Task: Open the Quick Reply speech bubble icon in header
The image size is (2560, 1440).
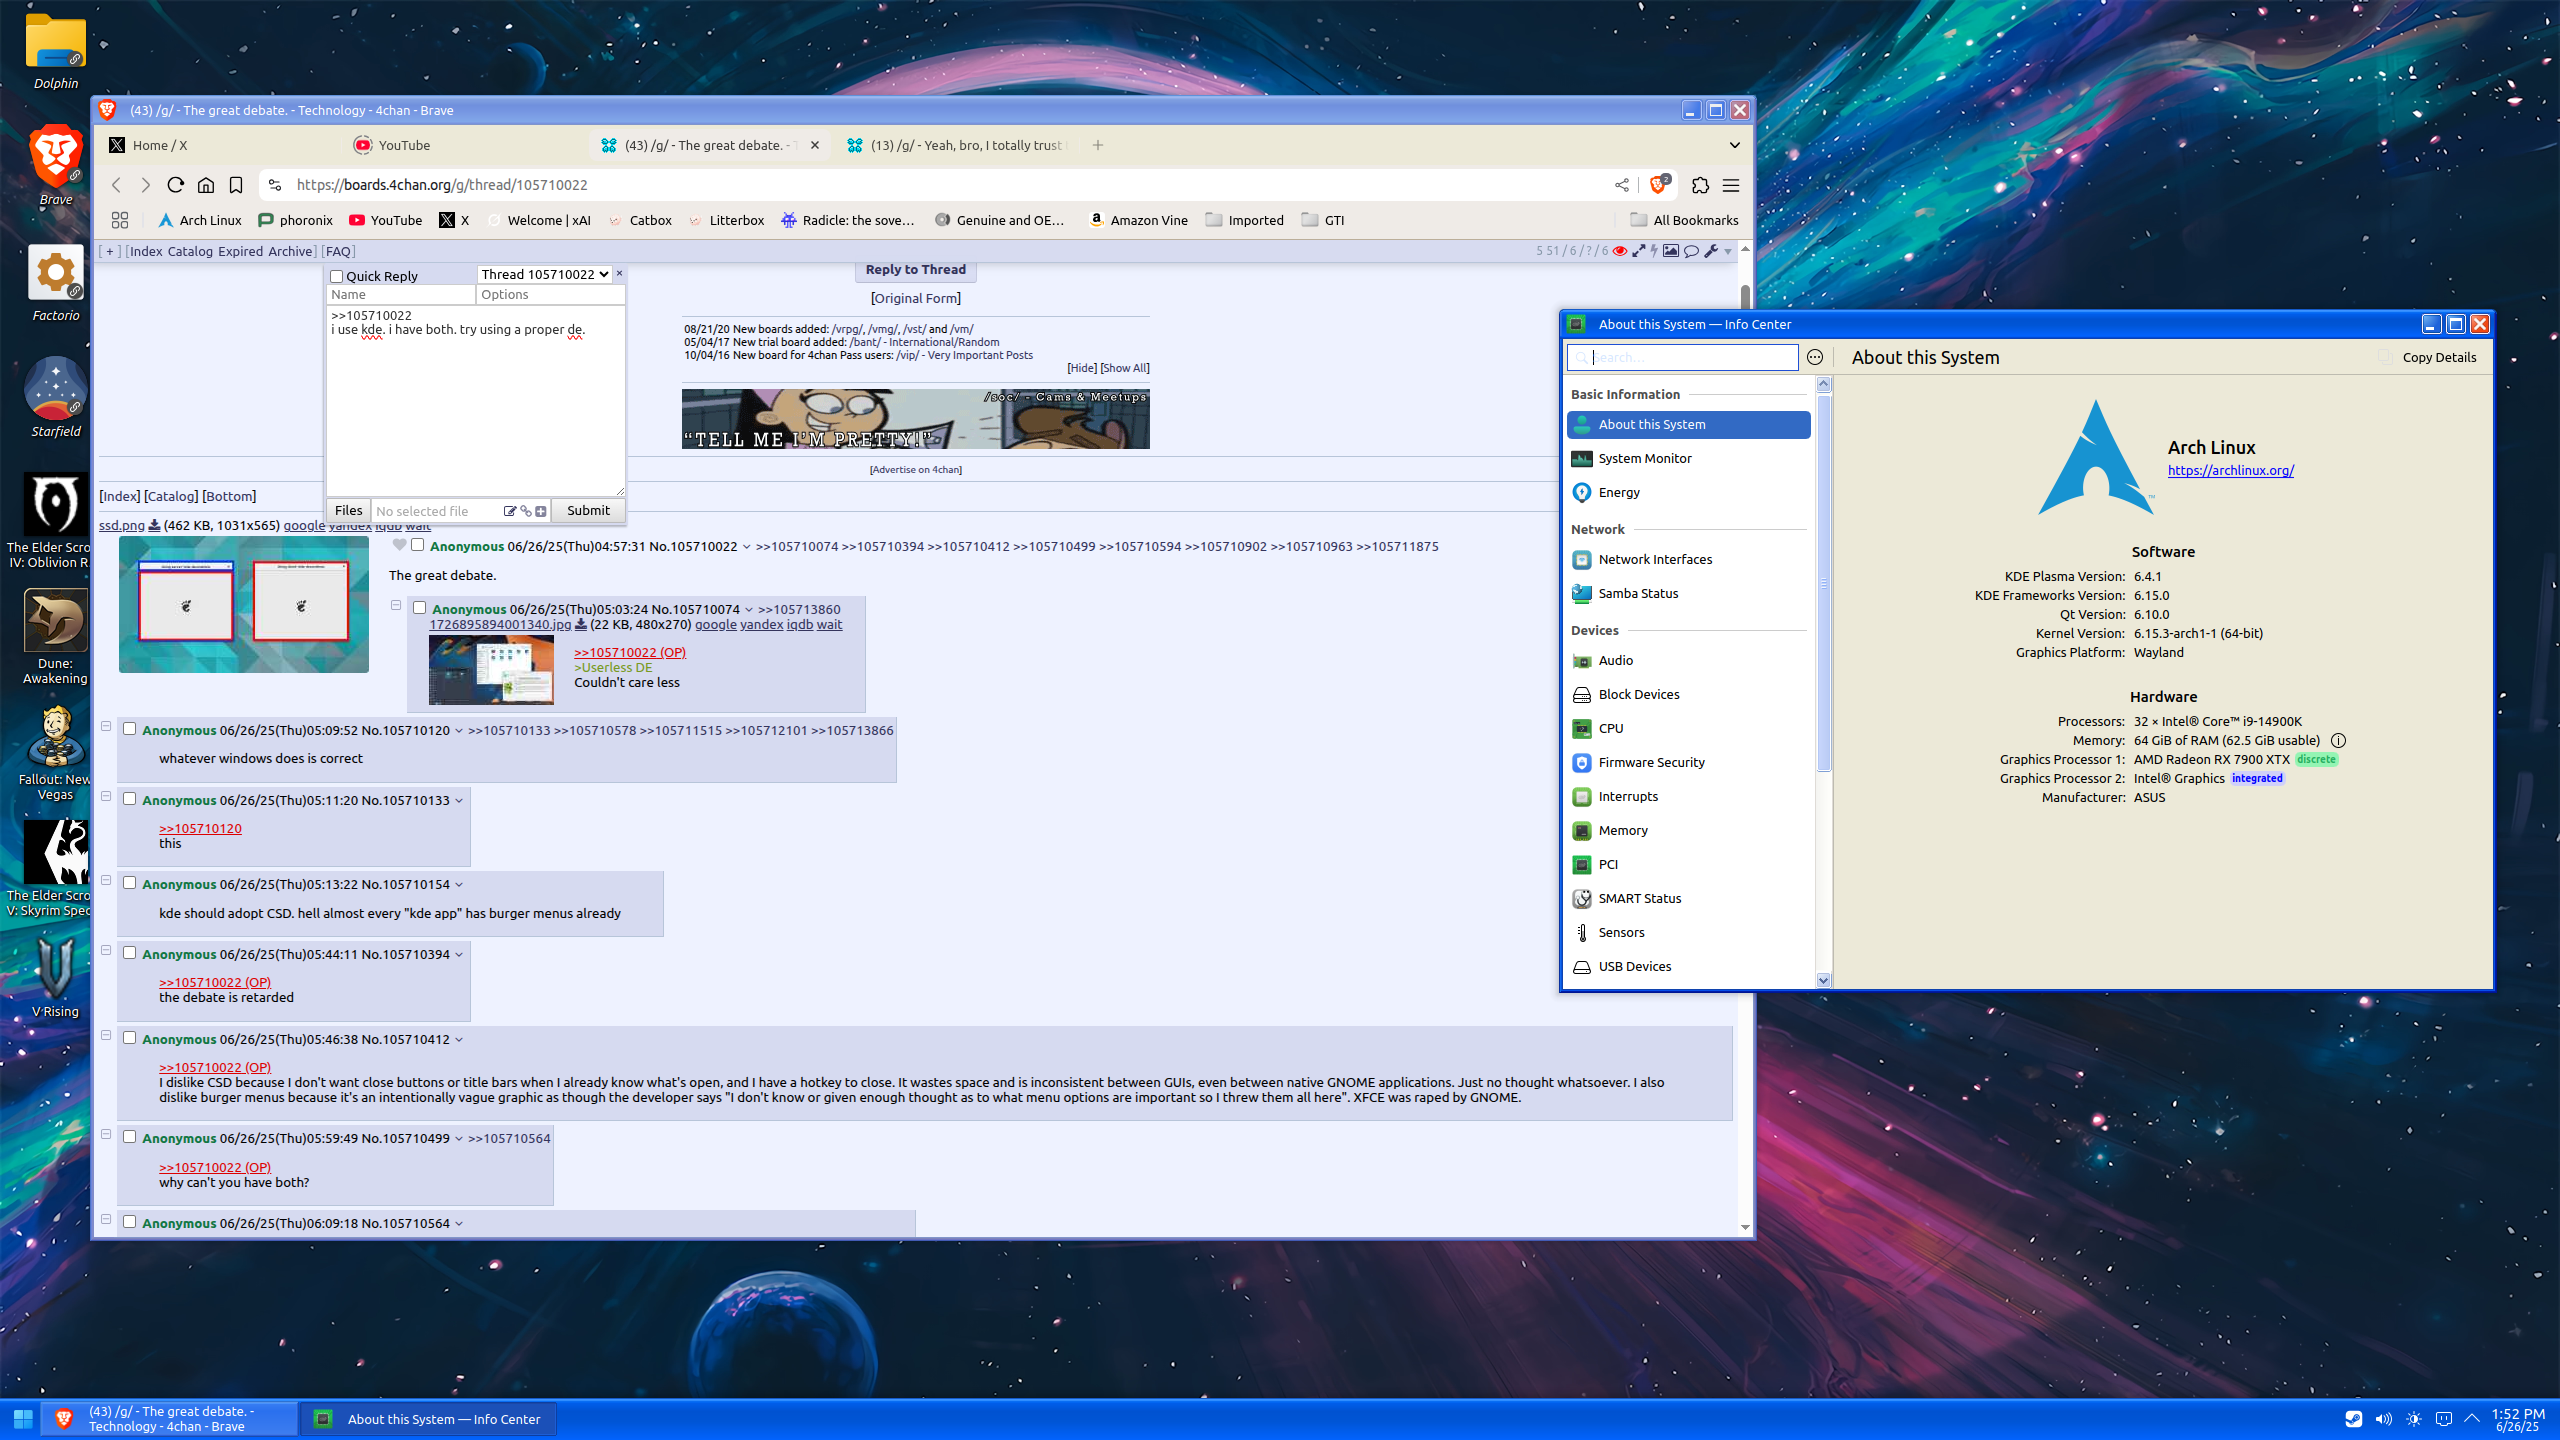Action: tap(1691, 251)
